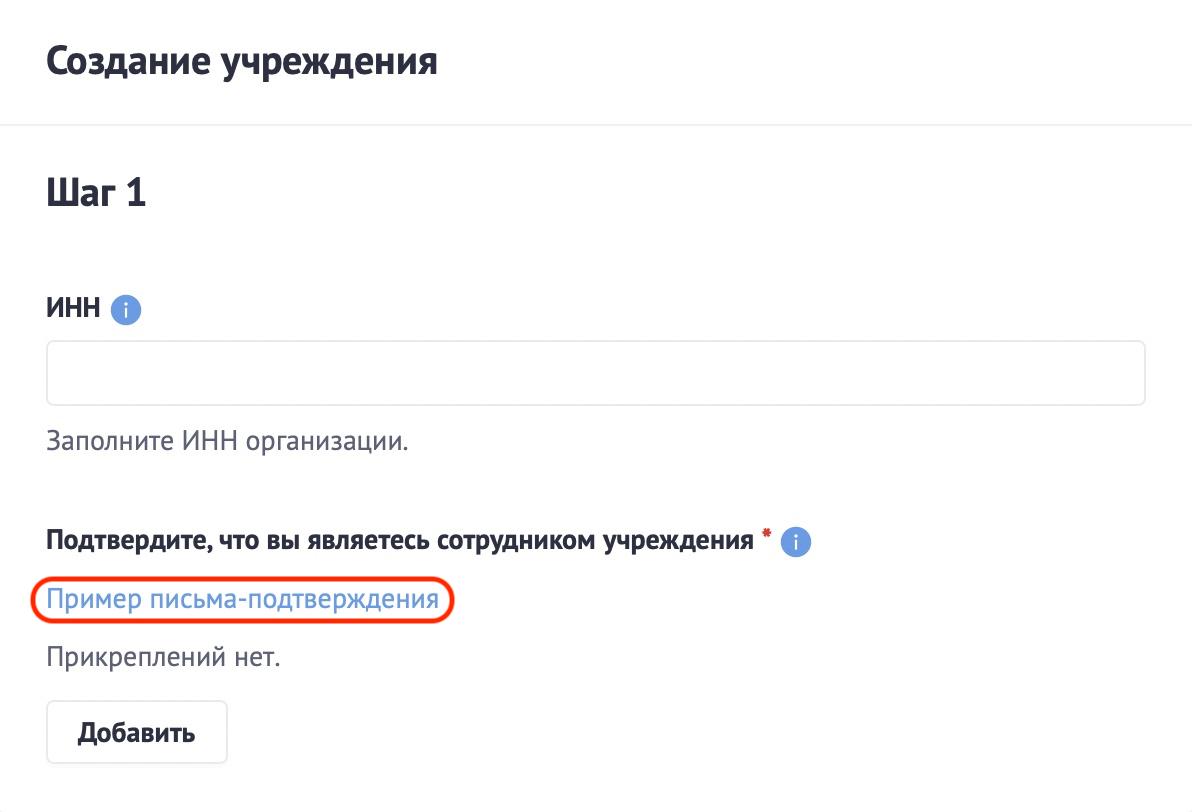Click the word Шаг in step heading
The width and height of the screenshot is (1192, 812).
point(78,192)
